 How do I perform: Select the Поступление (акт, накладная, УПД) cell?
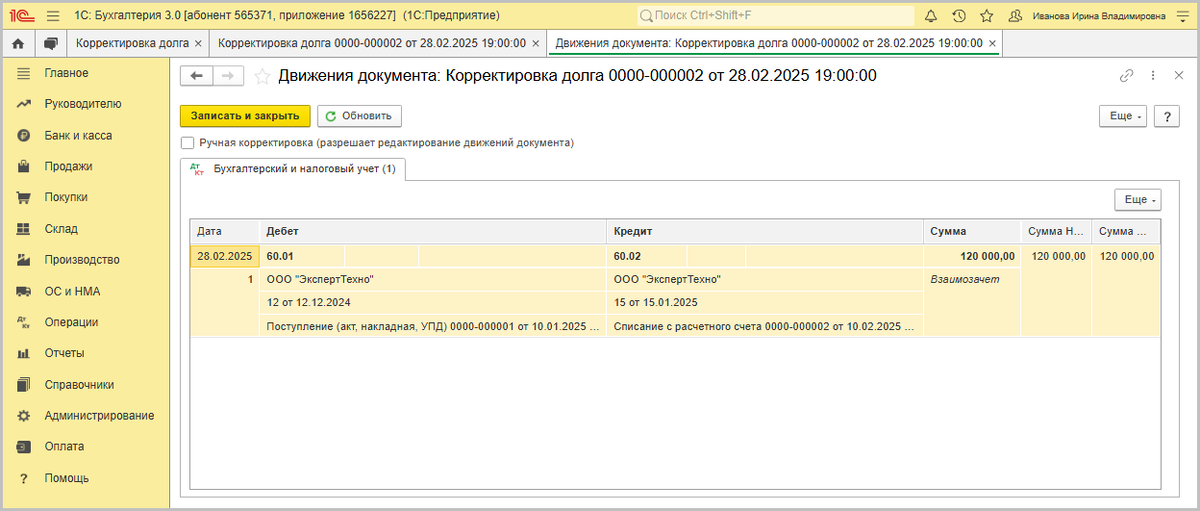coord(433,326)
